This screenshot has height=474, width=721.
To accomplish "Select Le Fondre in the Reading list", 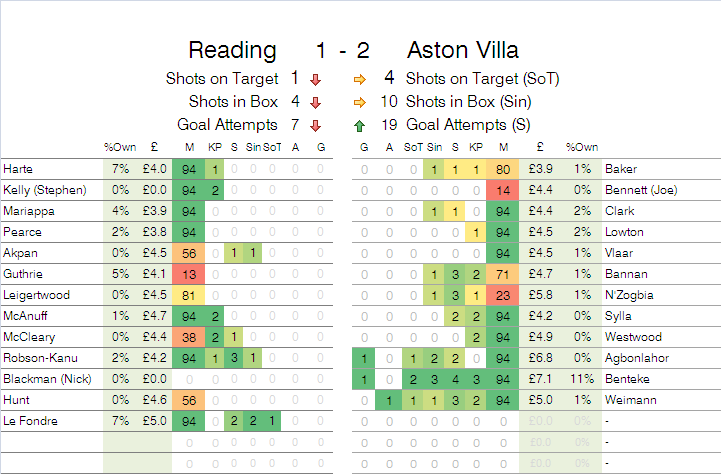I will (28, 421).
